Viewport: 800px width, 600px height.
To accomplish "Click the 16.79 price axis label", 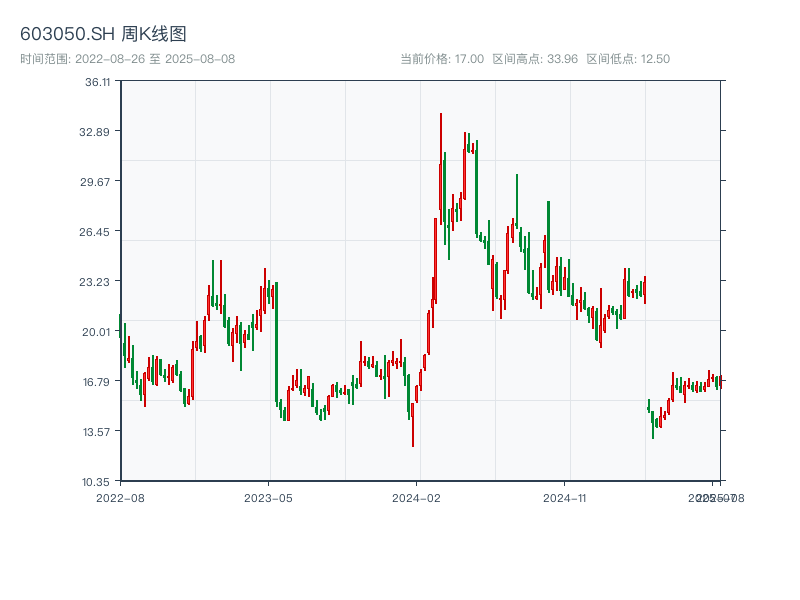I will click(97, 382).
